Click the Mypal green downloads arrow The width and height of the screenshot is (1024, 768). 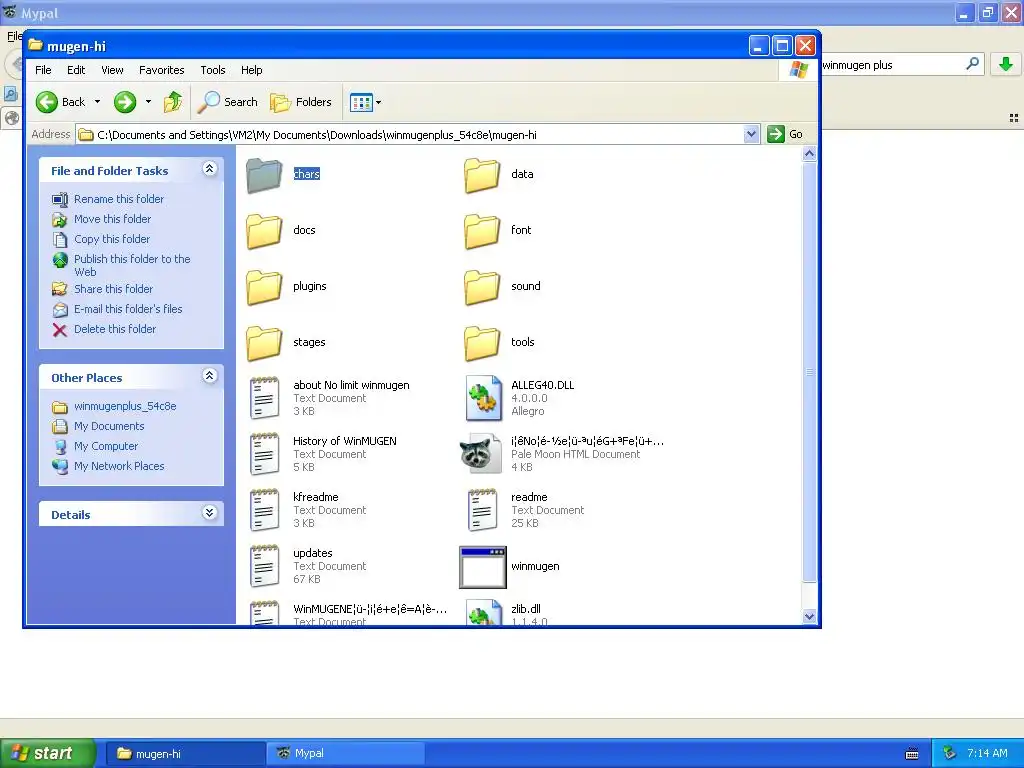[x=1006, y=64]
